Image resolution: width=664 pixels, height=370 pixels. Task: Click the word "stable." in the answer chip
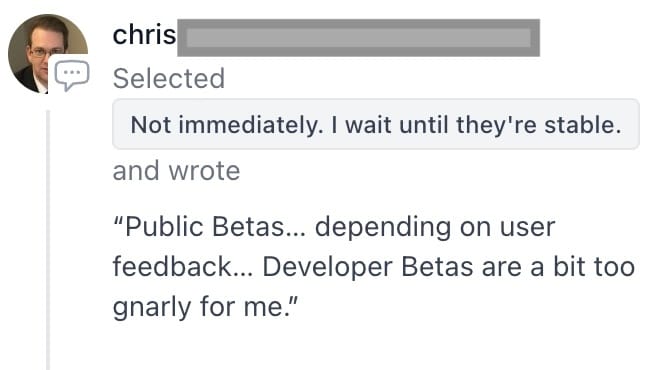coord(582,125)
